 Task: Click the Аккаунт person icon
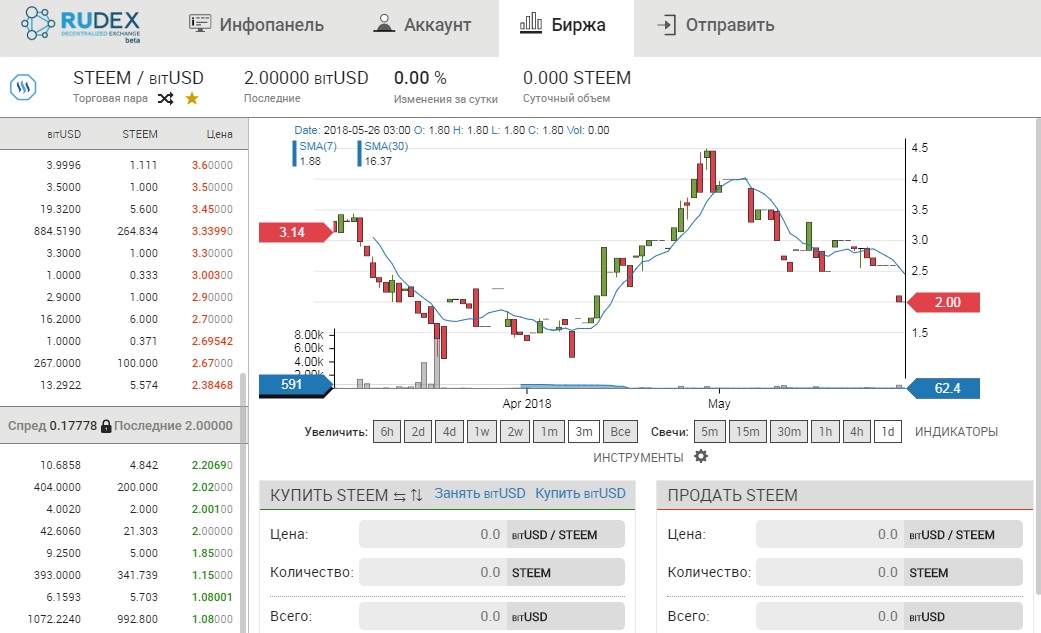384,23
